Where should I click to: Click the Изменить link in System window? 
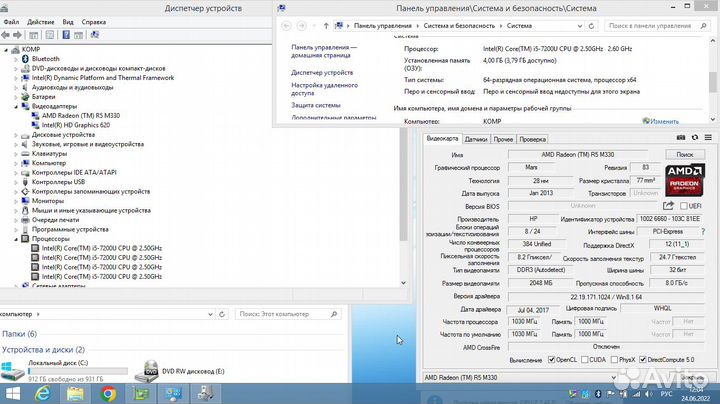coord(664,122)
